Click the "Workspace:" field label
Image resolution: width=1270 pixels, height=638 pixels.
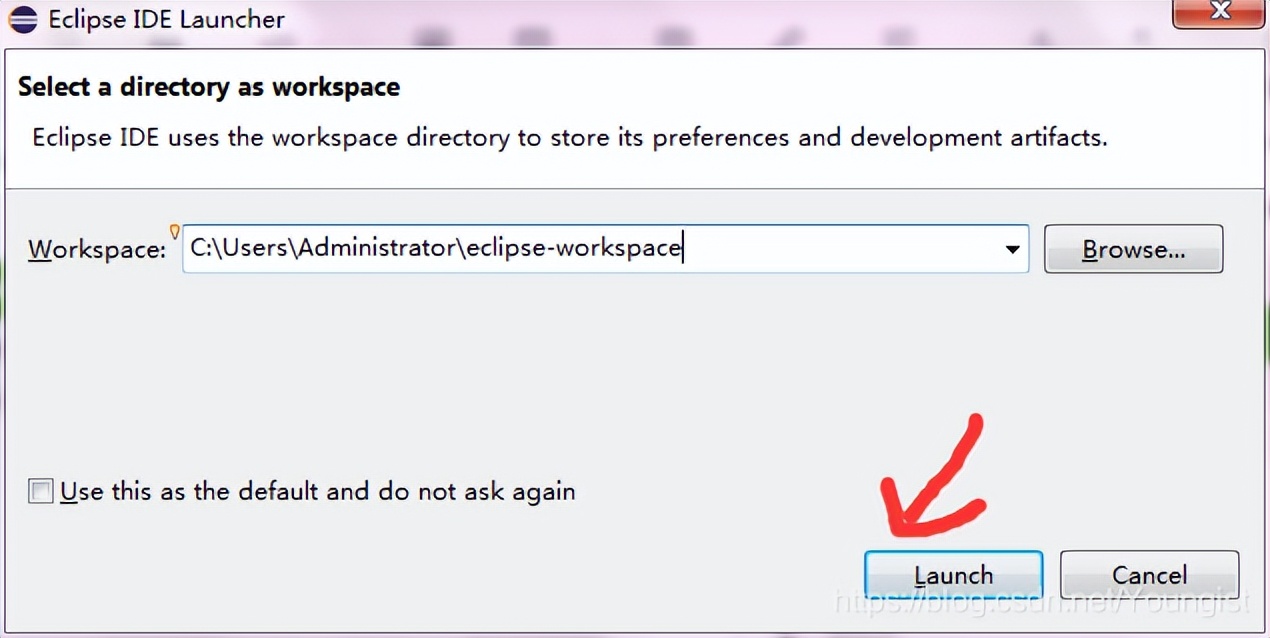pyautogui.click(x=96, y=250)
